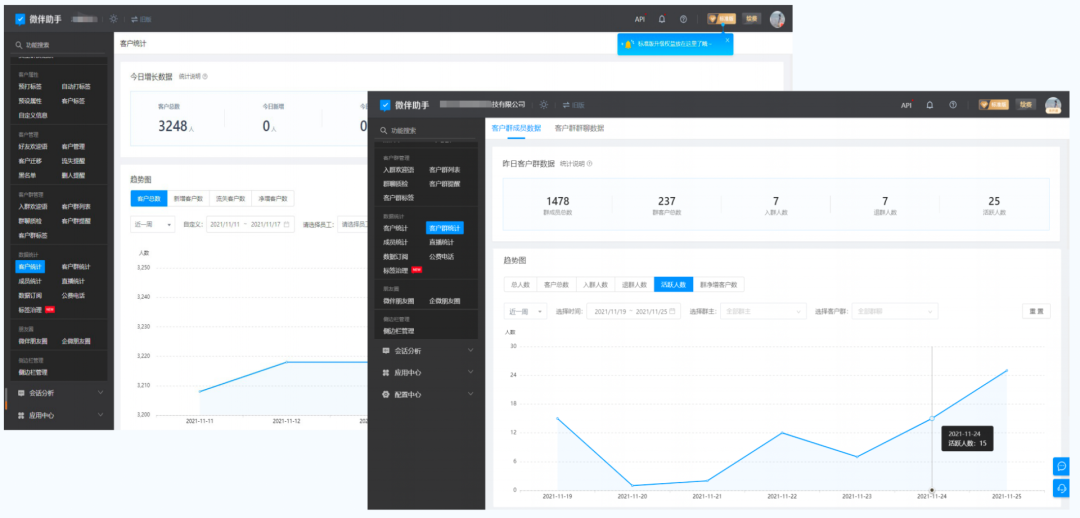1080x518 pixels.
Task: Open 客户群统计 in the front sidebar
Action: coord(446,229)
